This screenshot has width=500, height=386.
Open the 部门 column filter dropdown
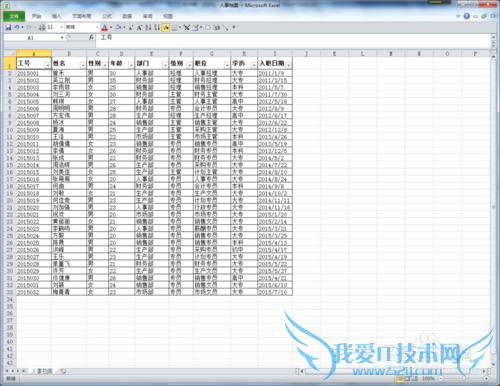click(x=165, y=65)
